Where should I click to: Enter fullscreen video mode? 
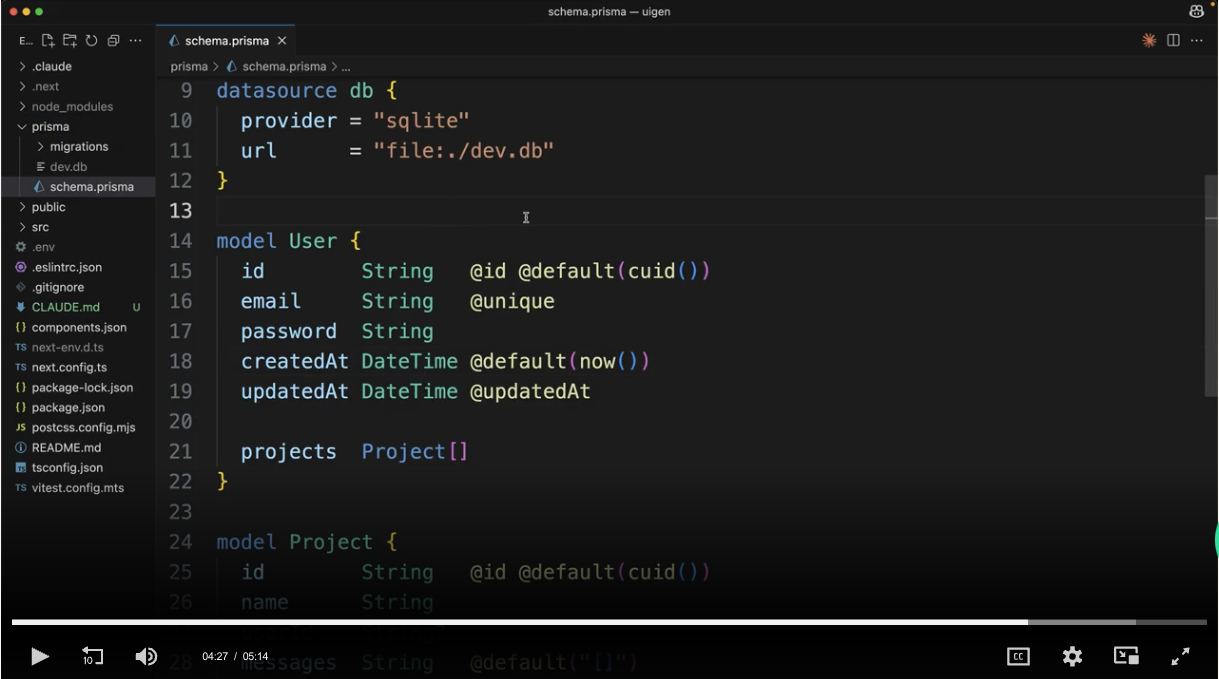click(x=1180, y=656)
